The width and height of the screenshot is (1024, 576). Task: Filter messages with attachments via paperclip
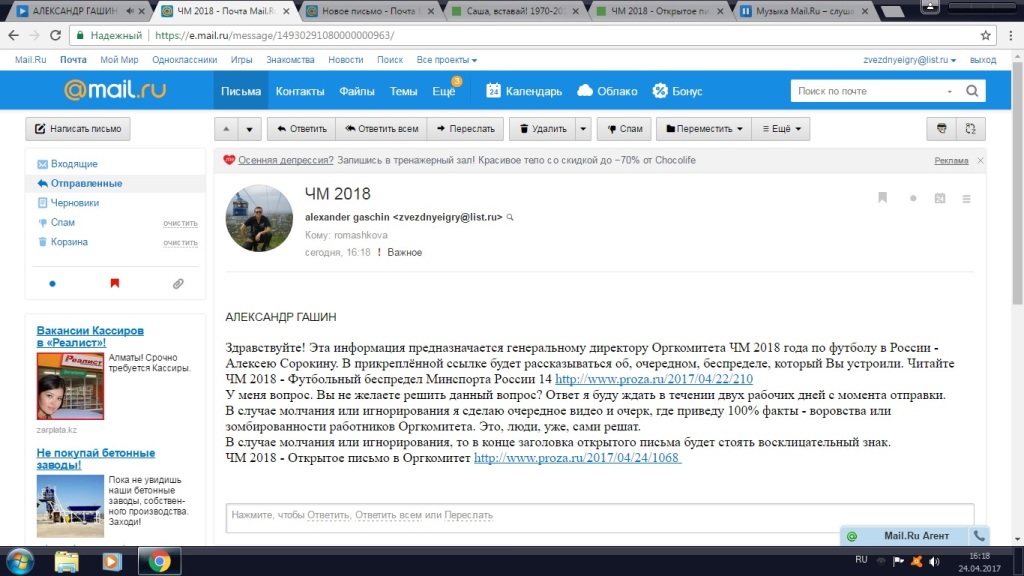(178, 283)
